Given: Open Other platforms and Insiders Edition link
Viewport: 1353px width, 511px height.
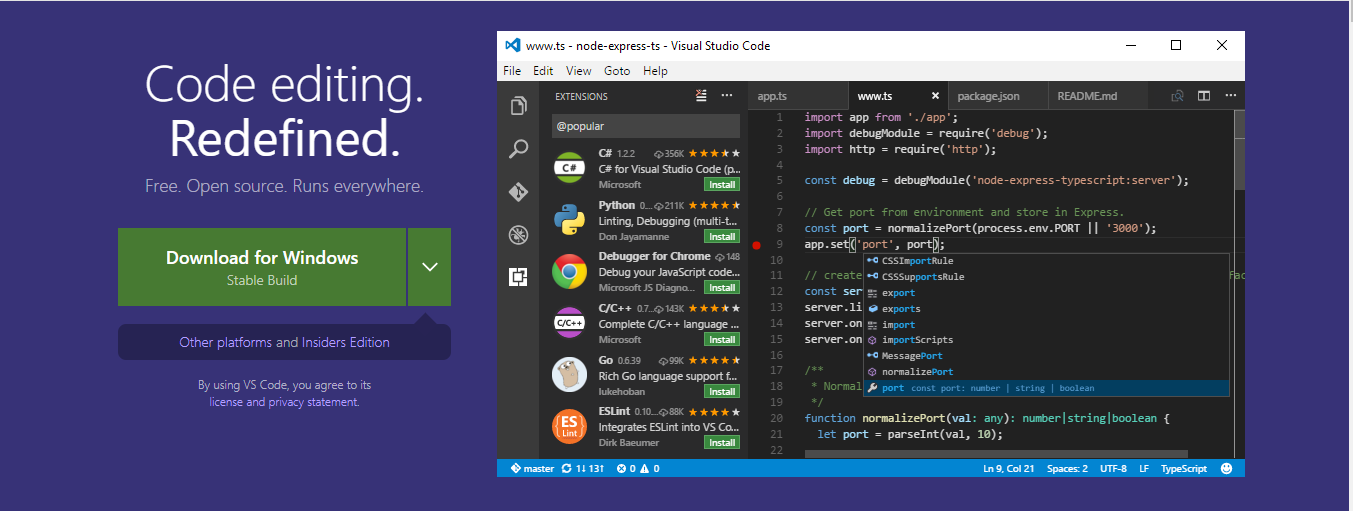Looking at the screenshot, I should point(284,342).
